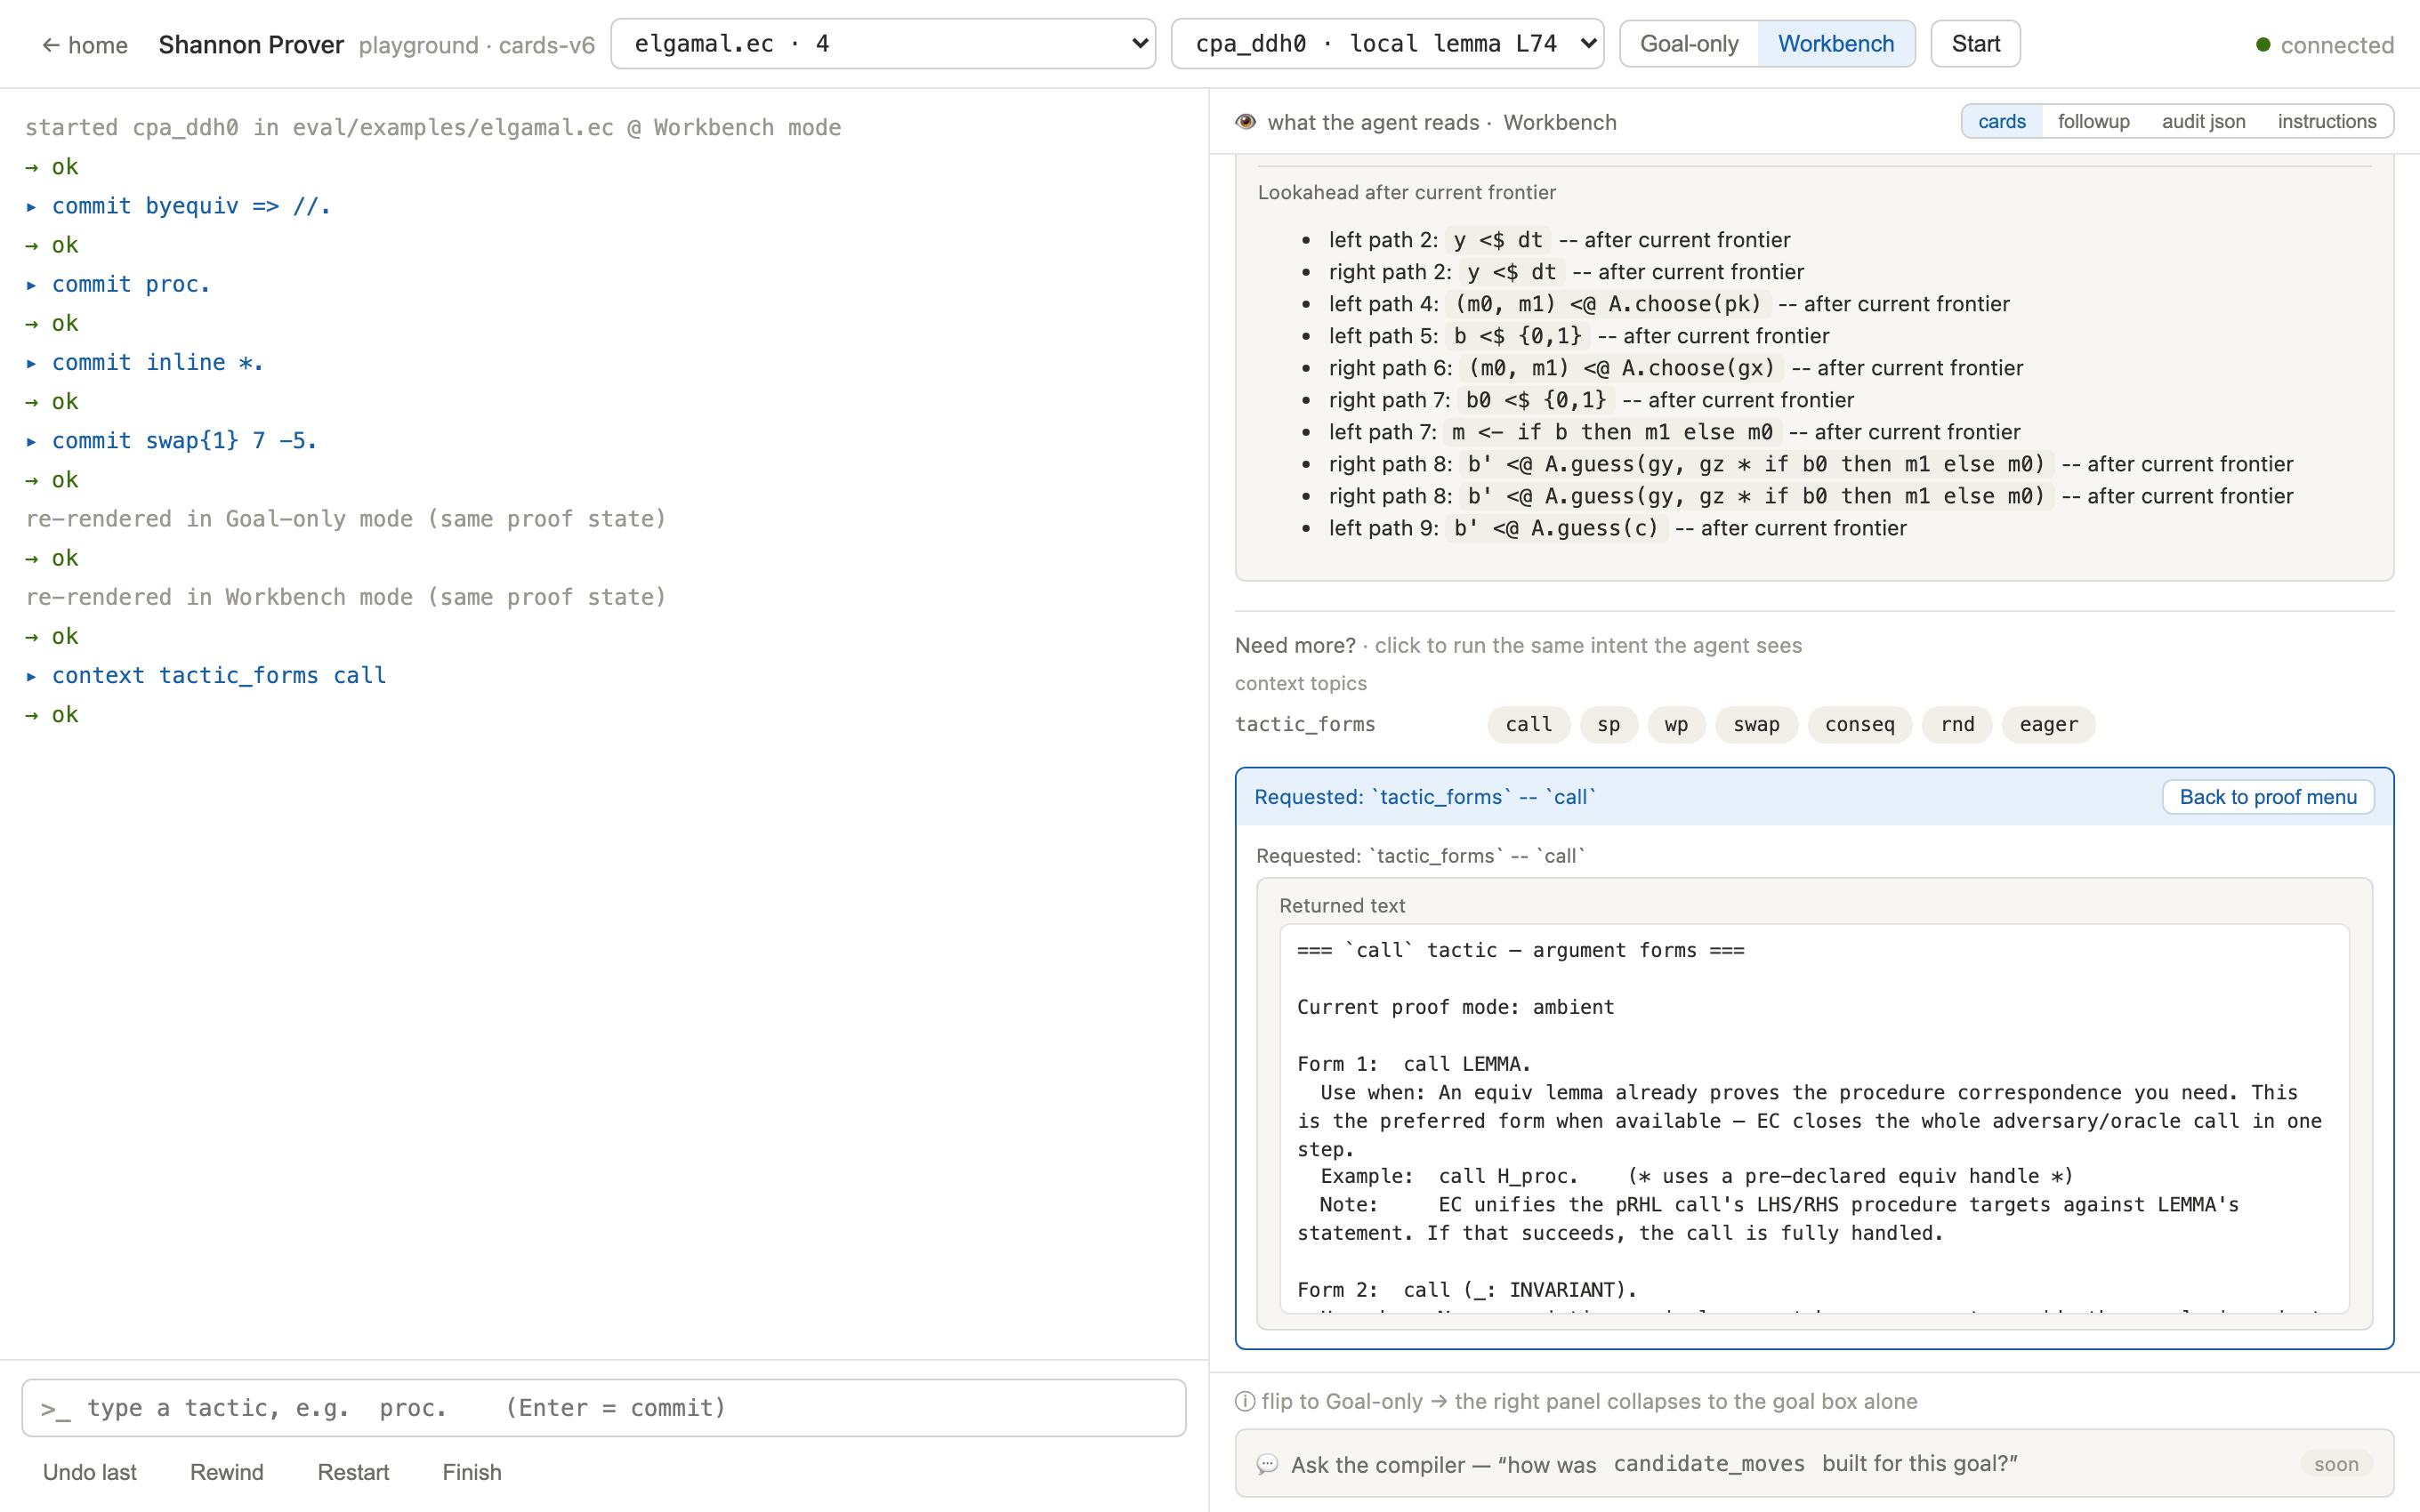The height and width of the screenshot is (1512, 2420).
Task: Switch to Goal-only mode
Action: tap(1689, 44)
